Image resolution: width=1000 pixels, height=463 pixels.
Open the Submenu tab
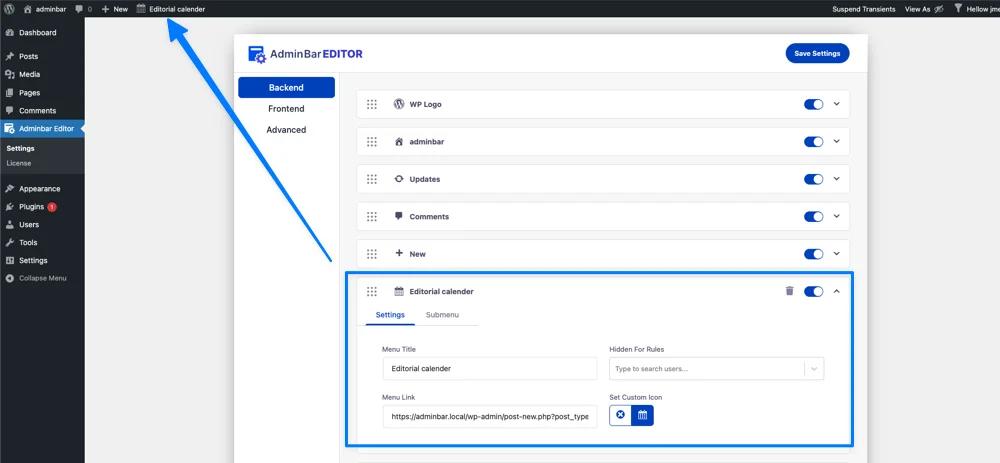pyautogui.click(x=442, y=315)
